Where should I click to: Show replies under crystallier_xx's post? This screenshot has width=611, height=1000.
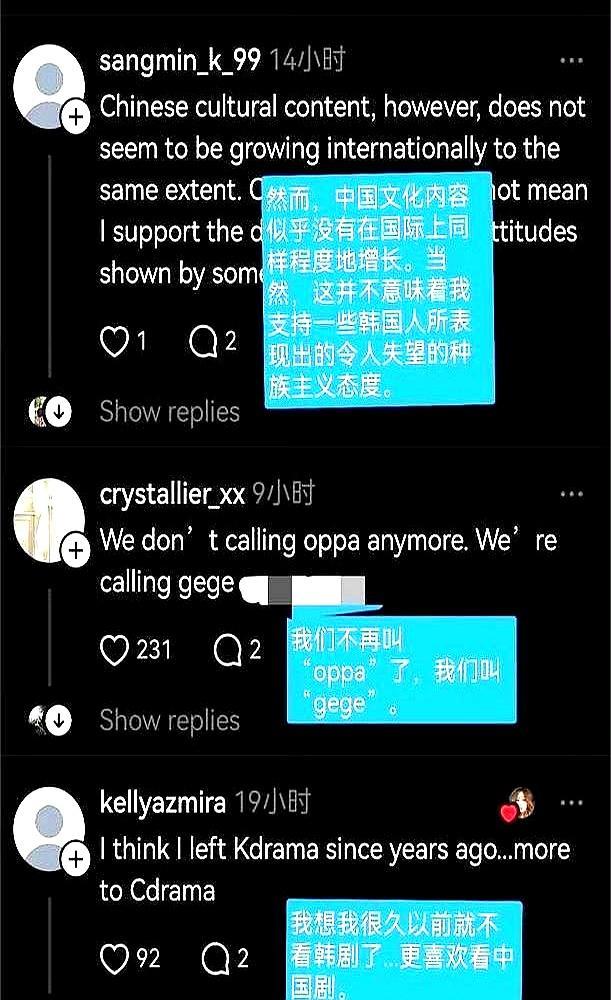(170, 721)
